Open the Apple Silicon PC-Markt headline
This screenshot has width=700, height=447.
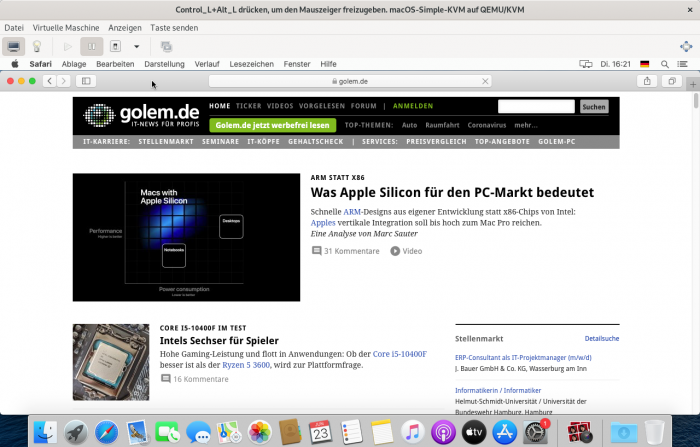(452, 192)
